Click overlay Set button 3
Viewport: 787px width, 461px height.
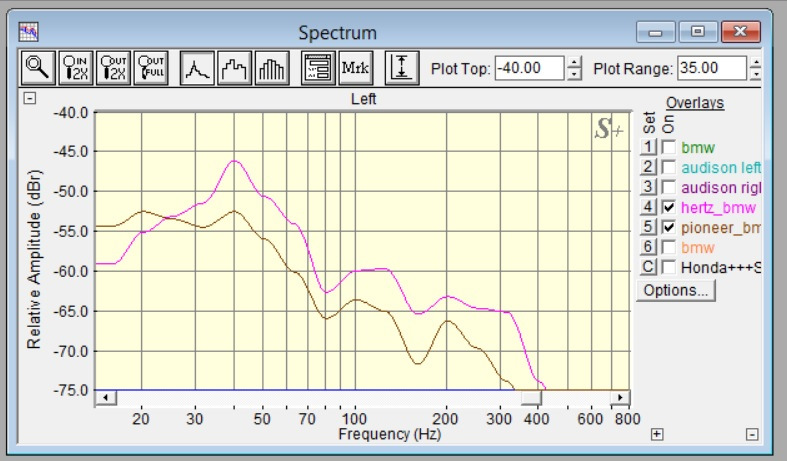pos(648,187)
